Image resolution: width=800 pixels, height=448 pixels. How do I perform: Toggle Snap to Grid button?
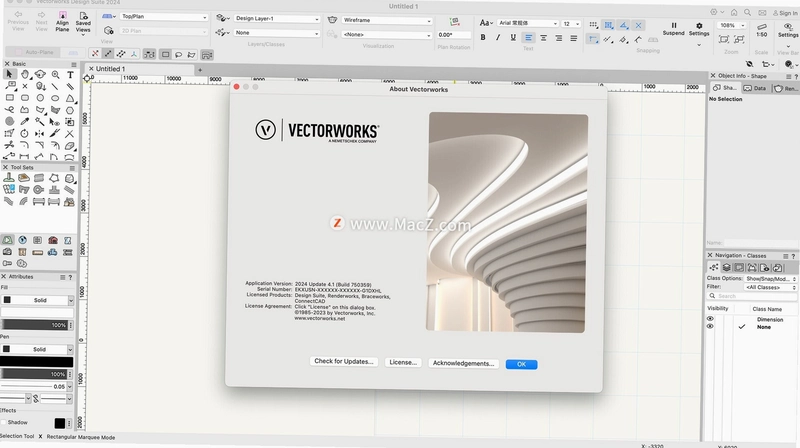[x=593, y=24]
